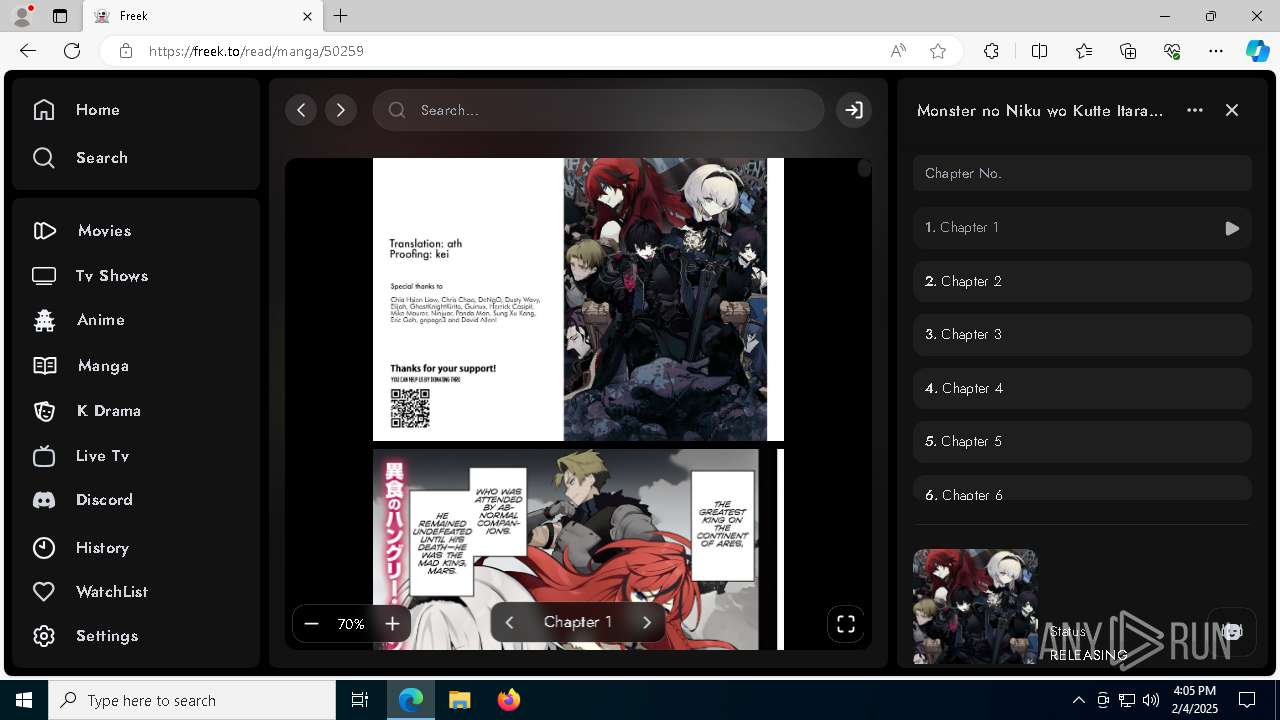Open browser extensions icon
This screenshot has width=1280, height=720.
tap(991, 51)
